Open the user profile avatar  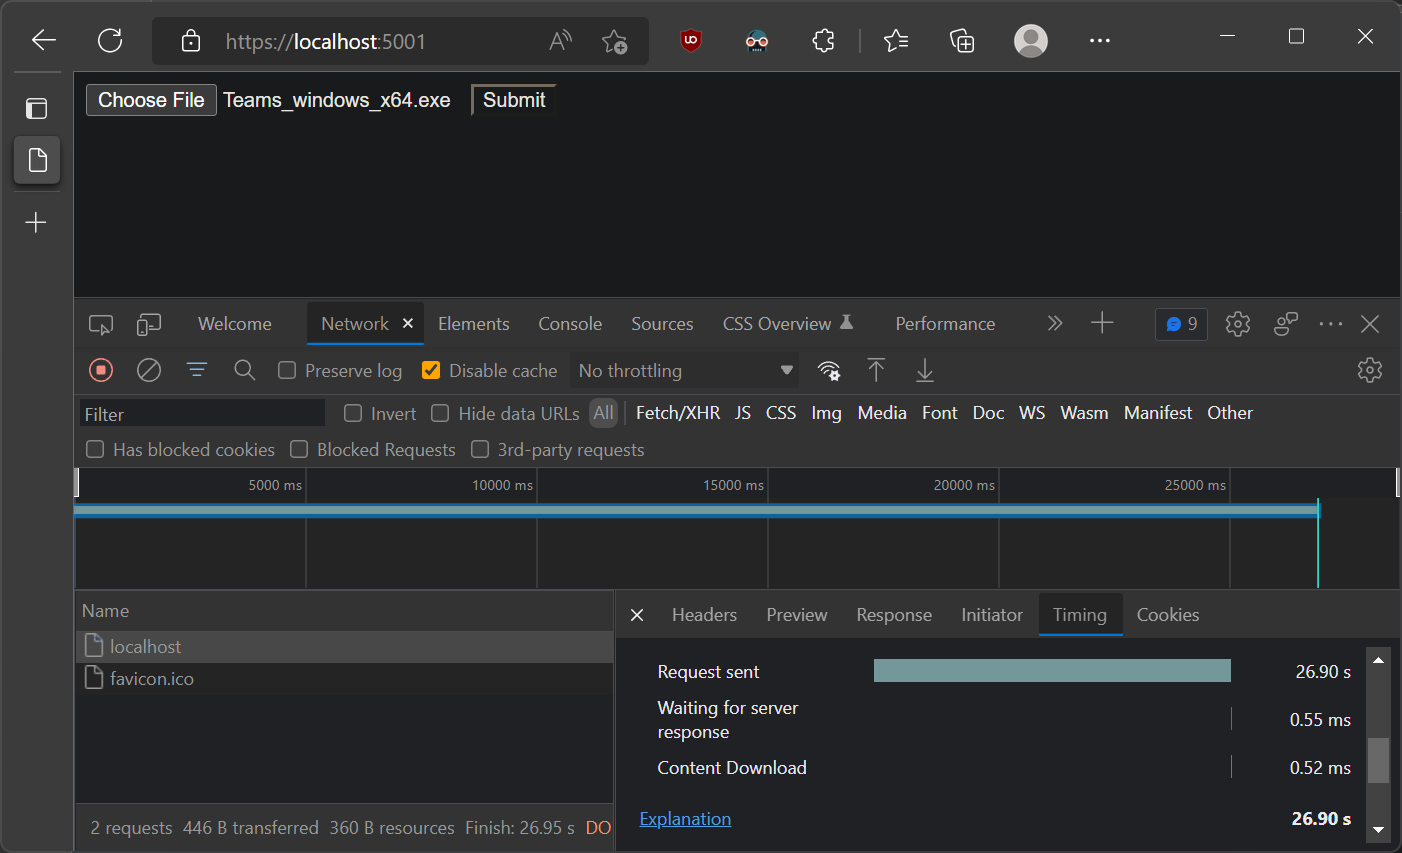[x=1031, y=41]
